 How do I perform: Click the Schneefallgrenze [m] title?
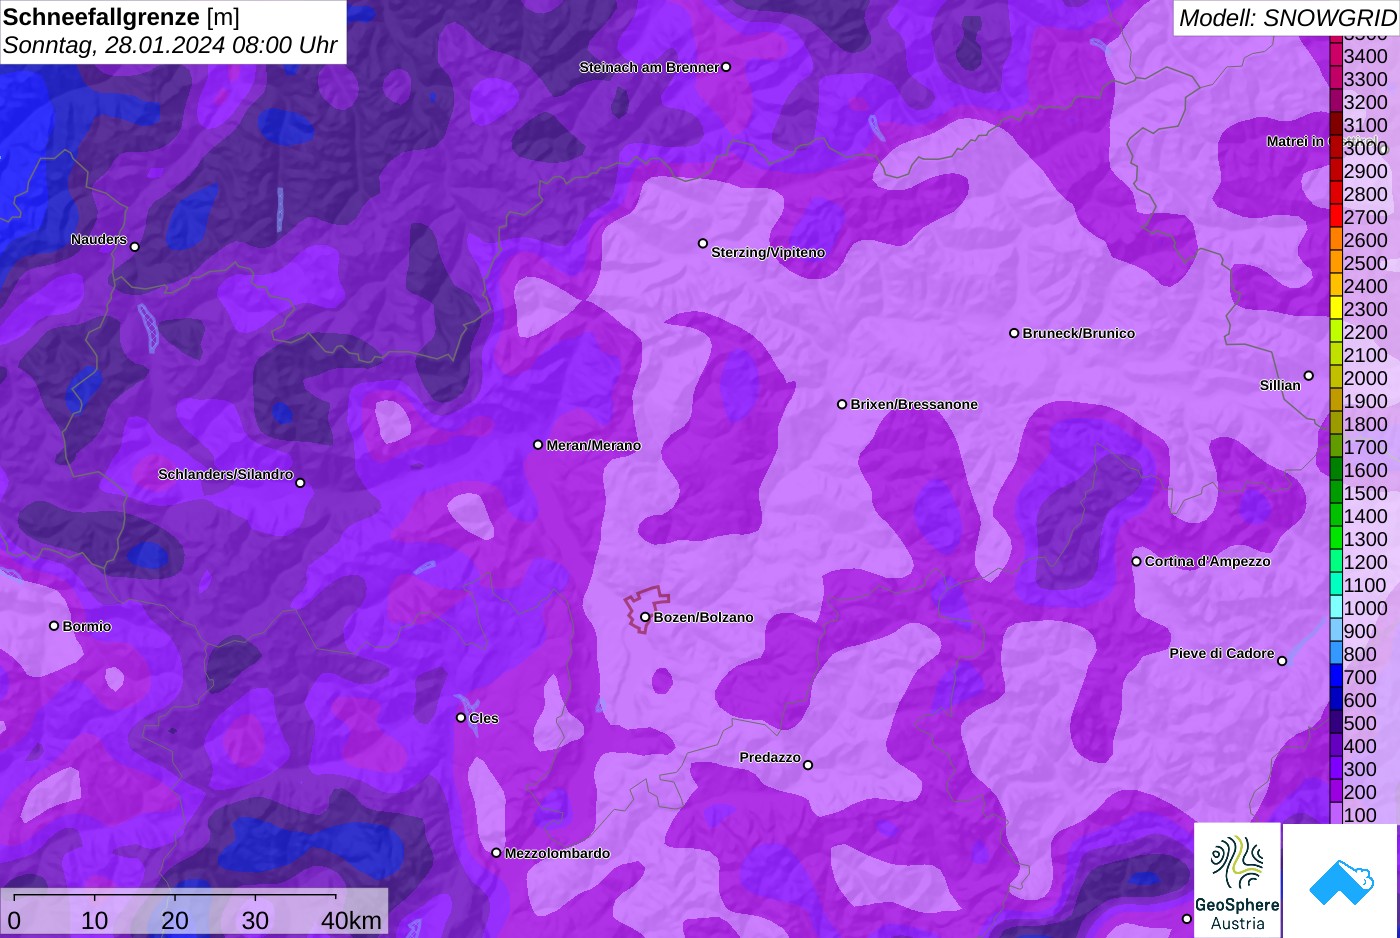point(121,17)
